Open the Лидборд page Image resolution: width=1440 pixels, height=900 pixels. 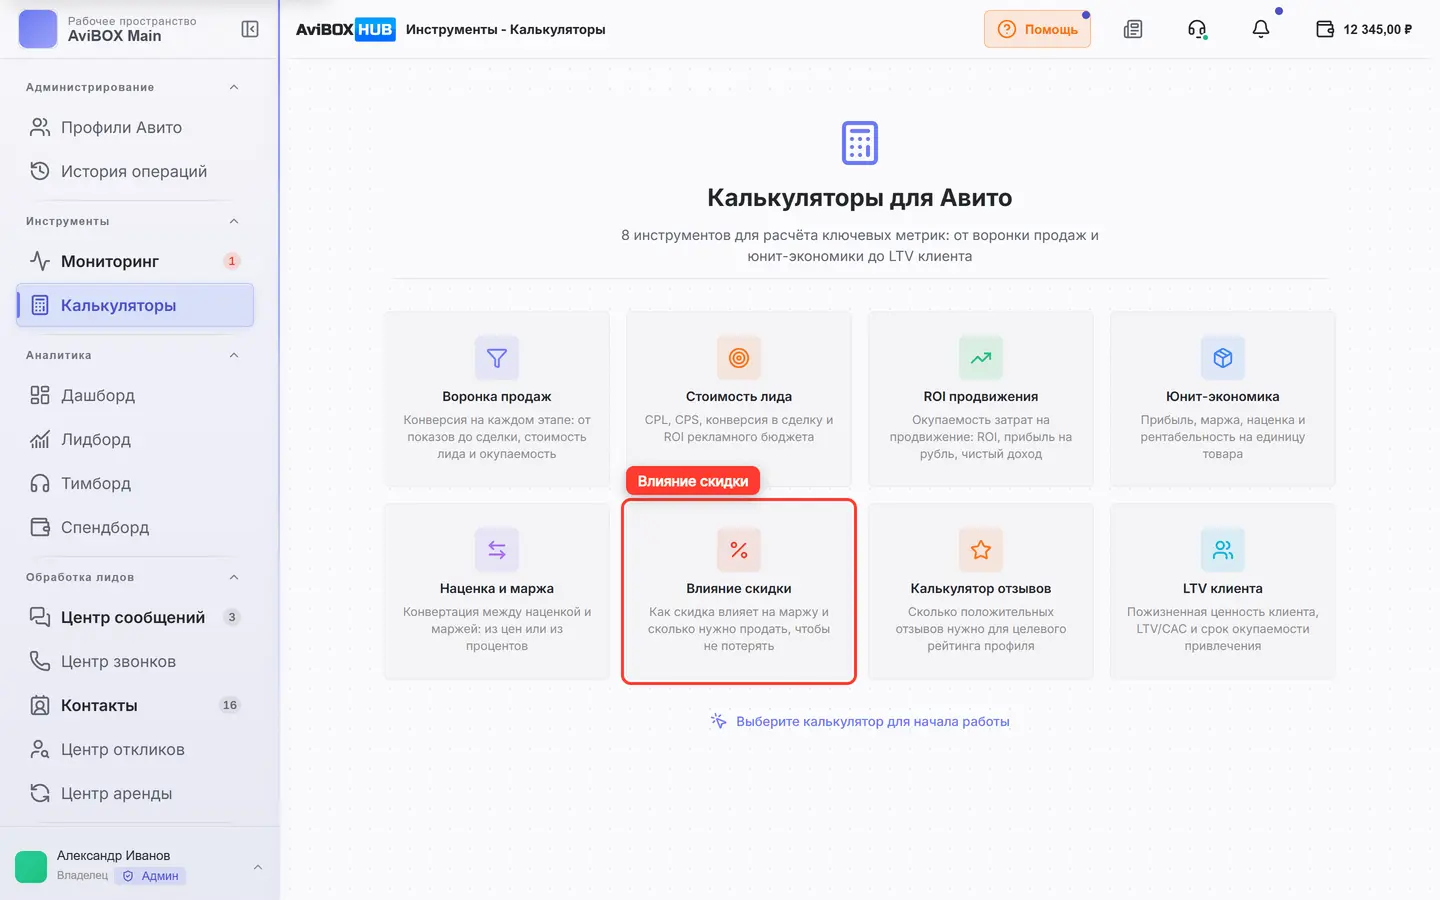coord(135,439)
